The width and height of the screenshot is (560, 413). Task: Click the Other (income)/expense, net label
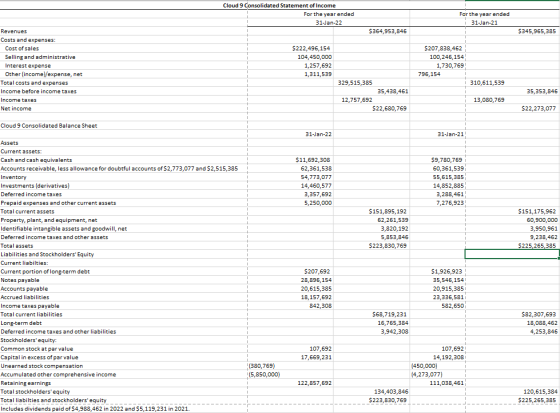click(44, 74)
